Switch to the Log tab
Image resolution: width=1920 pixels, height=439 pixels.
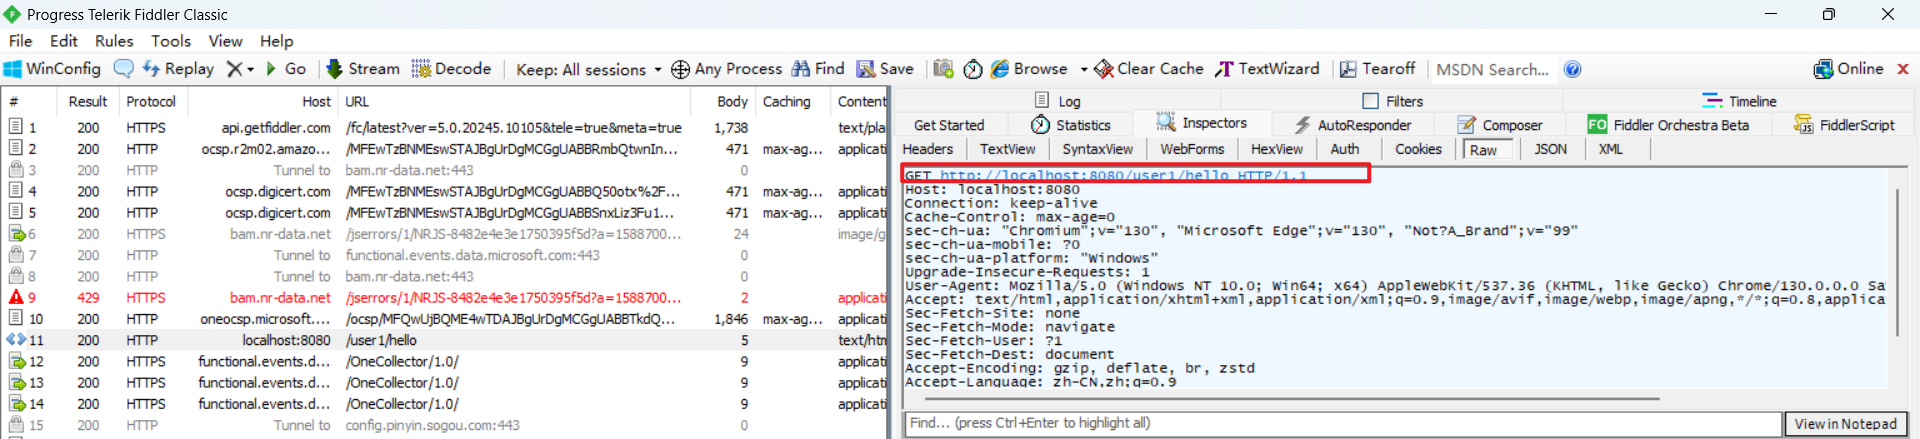[1058, 101]
